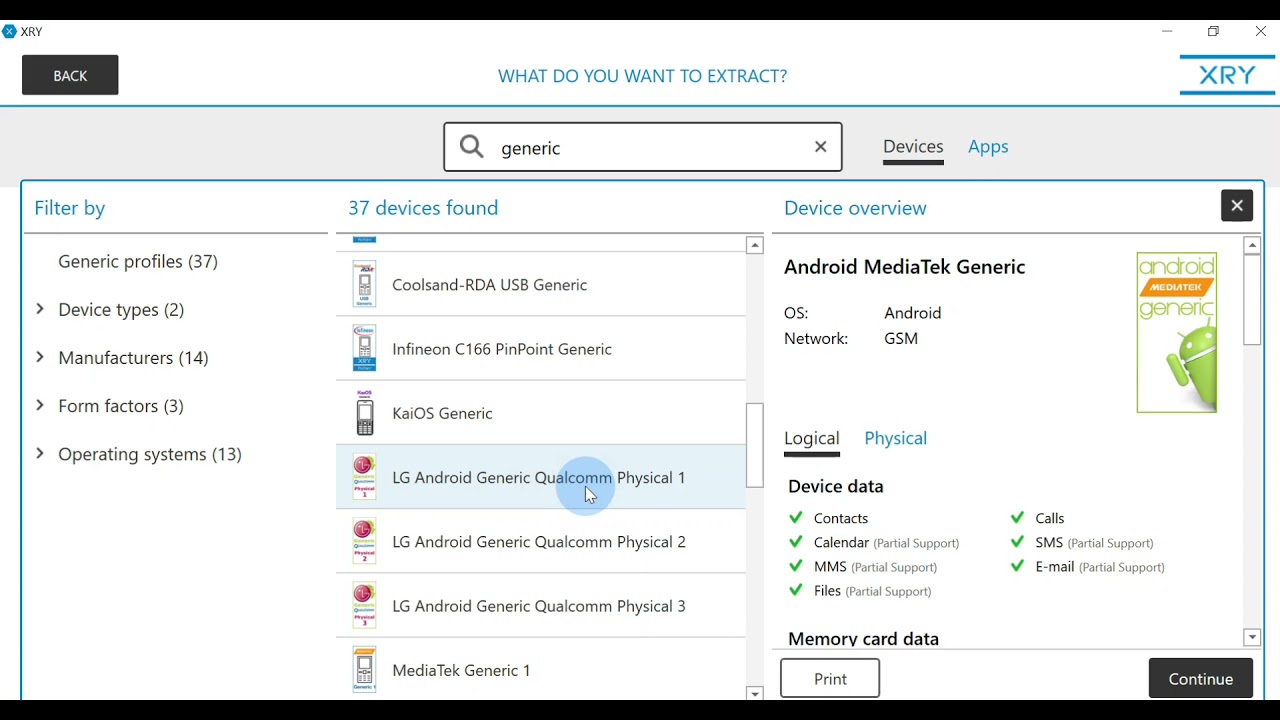The width and height of the screenshot is (1280, 720).
Task: Click the Device data heading
Action: pos(836,487)
